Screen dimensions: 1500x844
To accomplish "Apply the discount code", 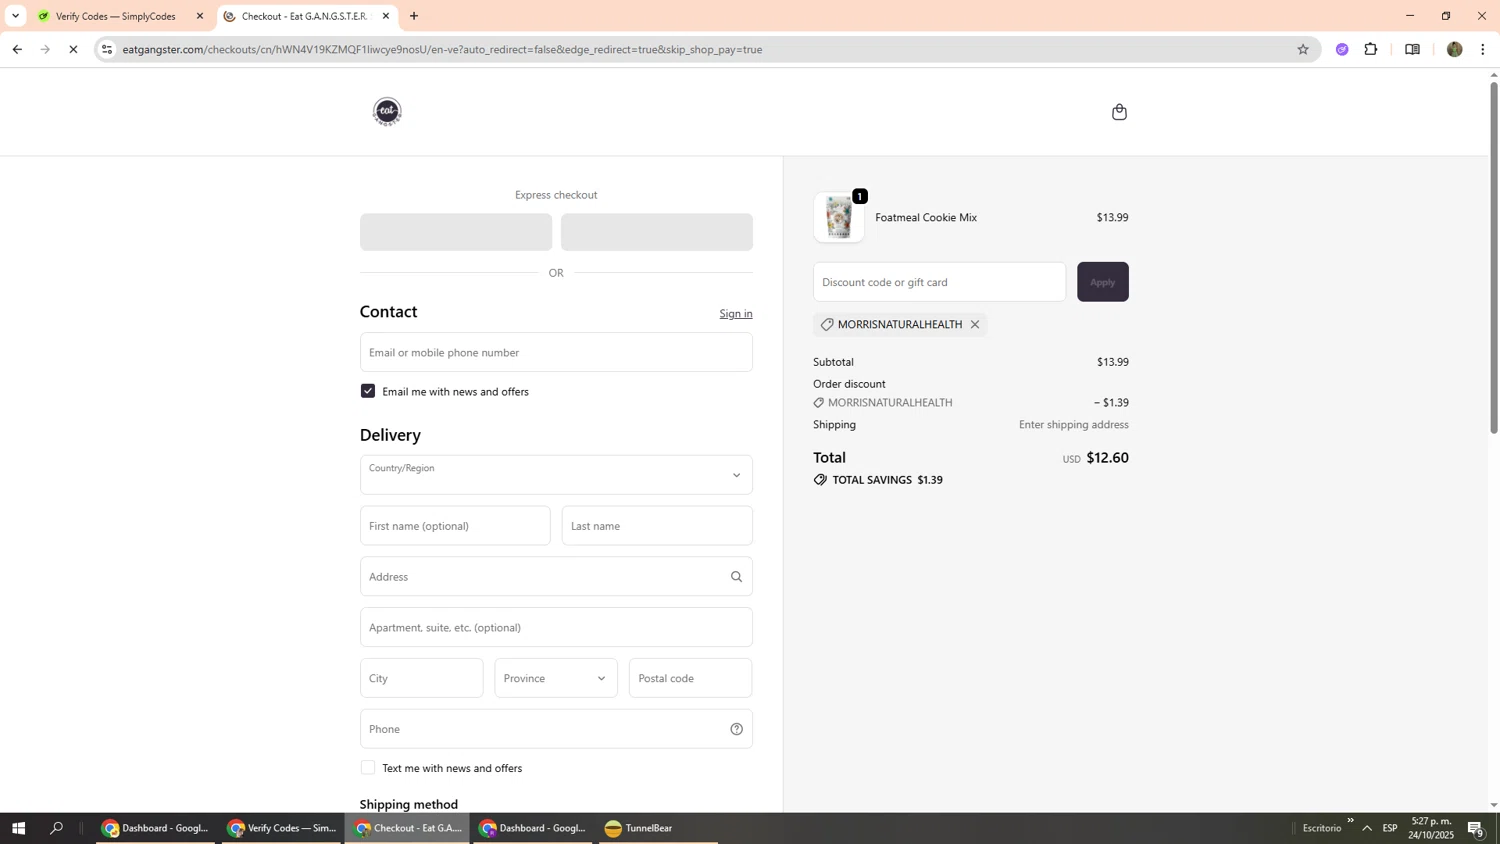I will (x=1103, y=282).
